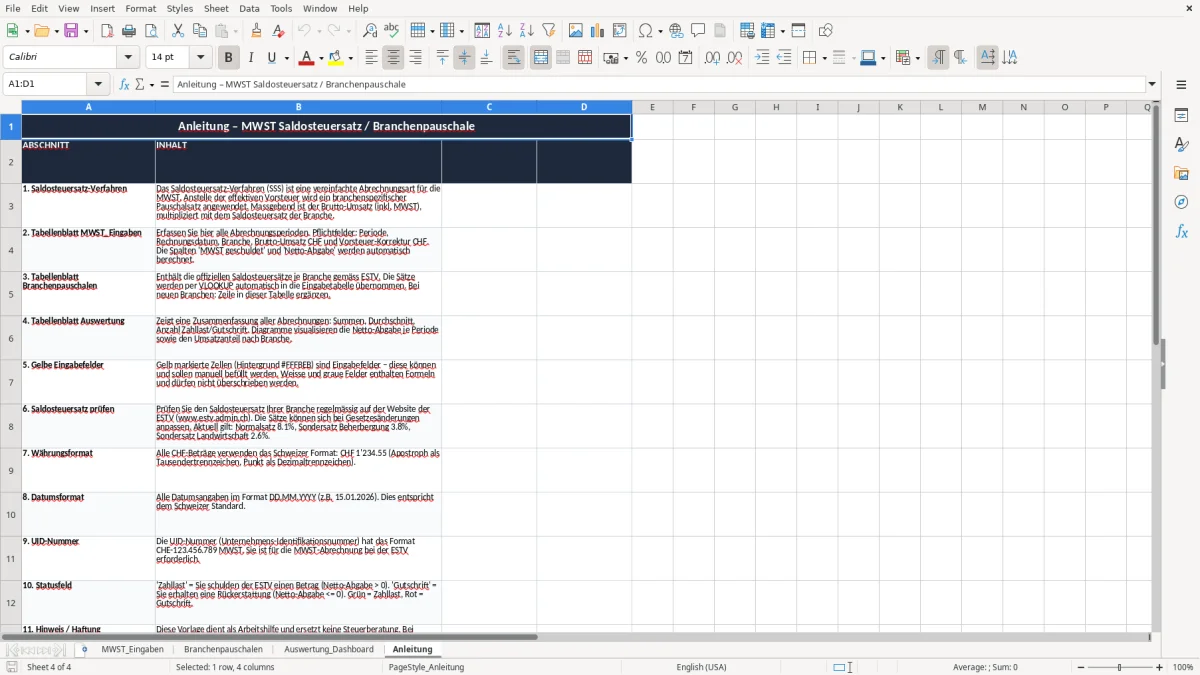Apply the red font color
This screenshot has height=675, width=1200.
tap(307, 58)
